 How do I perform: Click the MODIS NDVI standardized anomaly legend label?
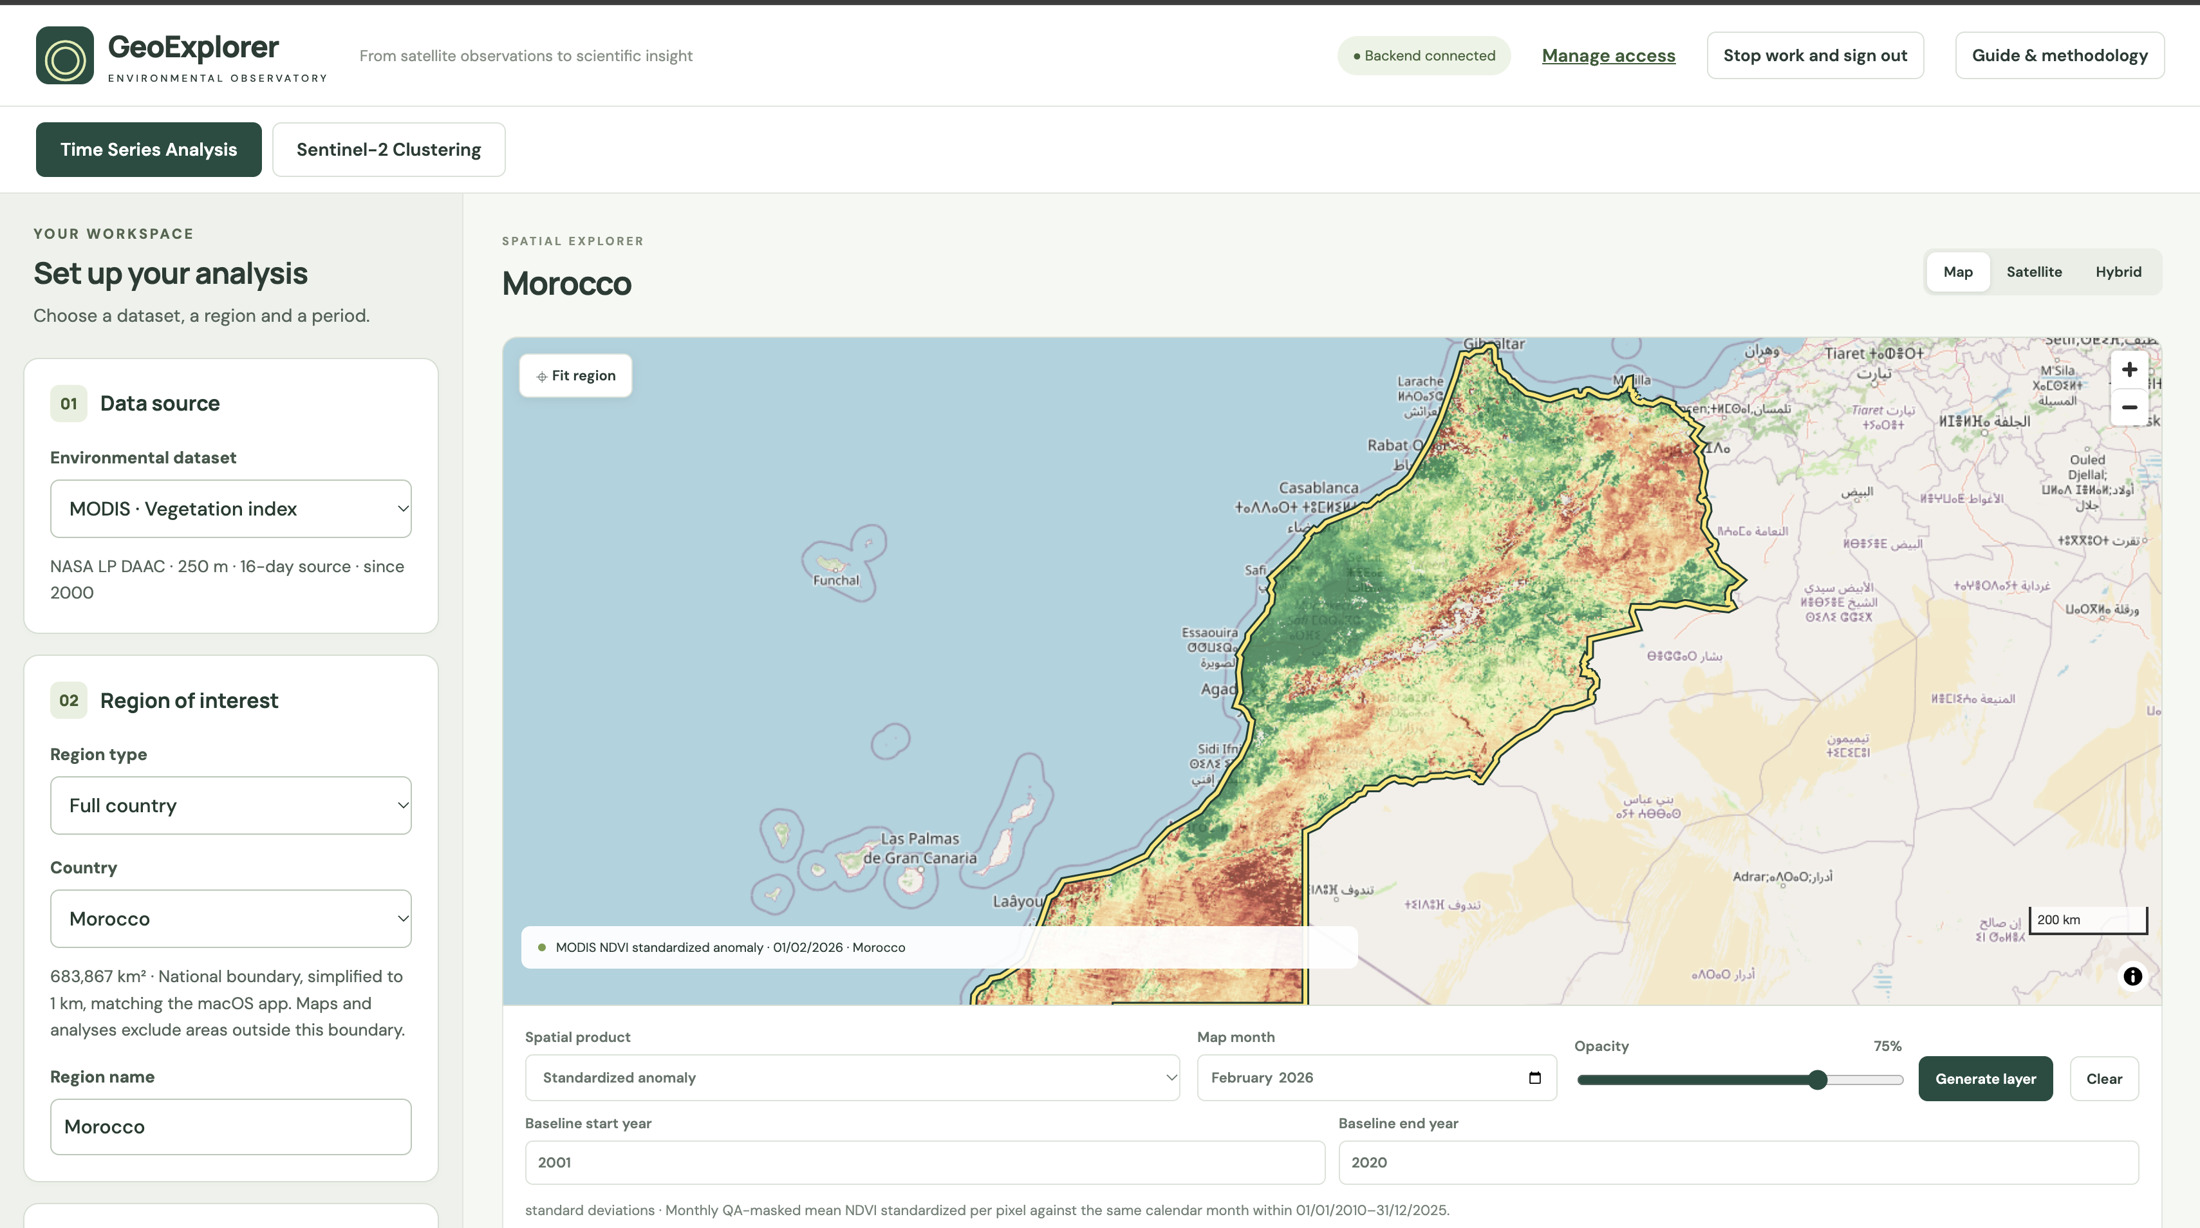(730, 948)
